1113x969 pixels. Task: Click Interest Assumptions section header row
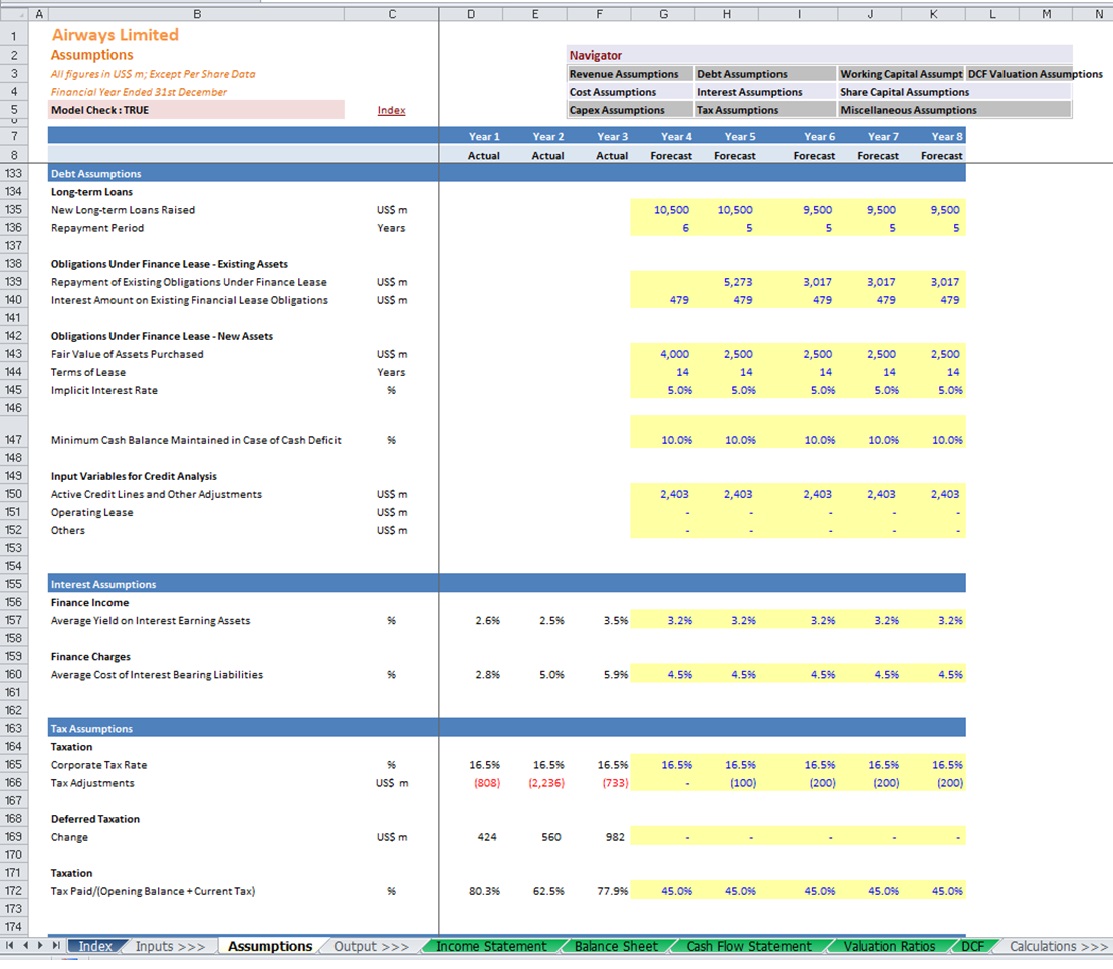507,584
